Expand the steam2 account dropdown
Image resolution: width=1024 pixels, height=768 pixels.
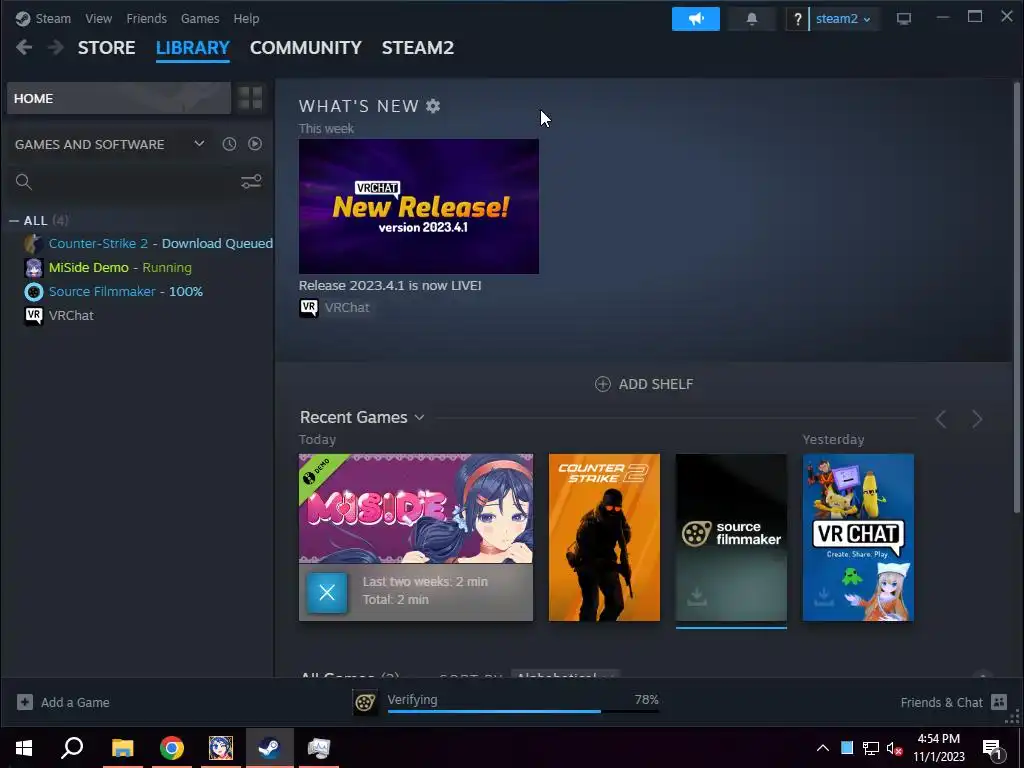click(843, 19)
